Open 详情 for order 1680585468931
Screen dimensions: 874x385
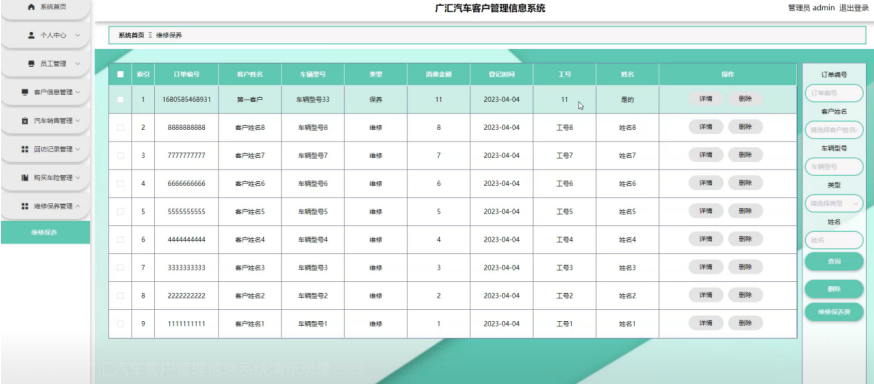706,99
